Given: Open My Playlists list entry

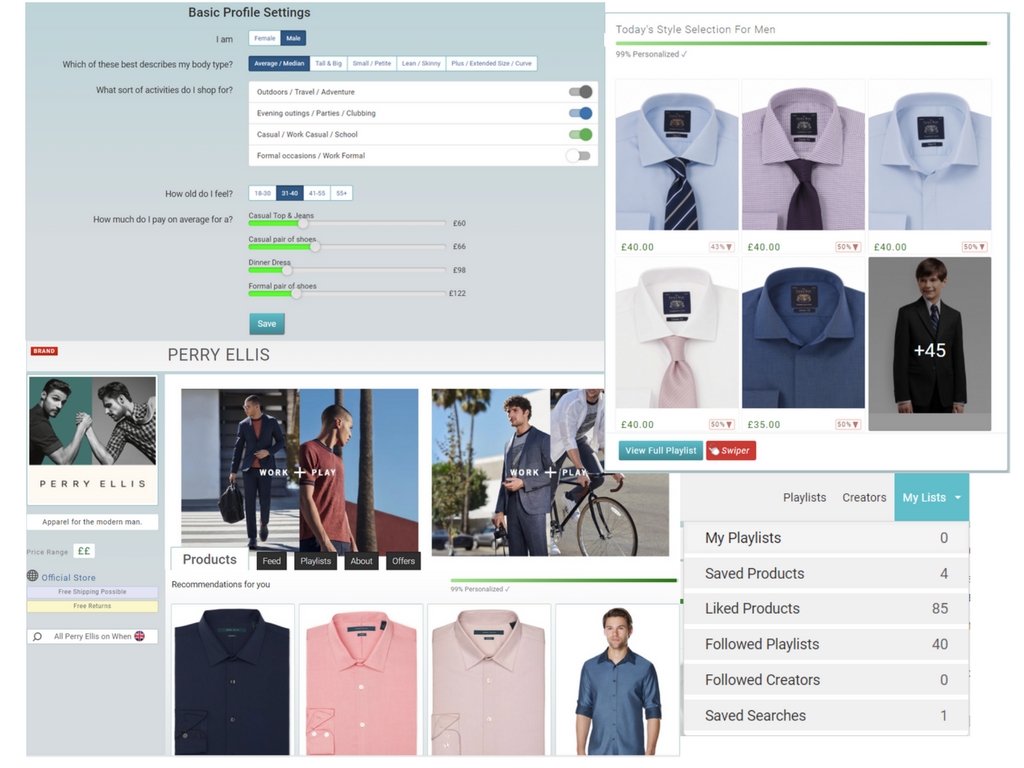Looking at the screenshot, I should click(x=826, y=538).
